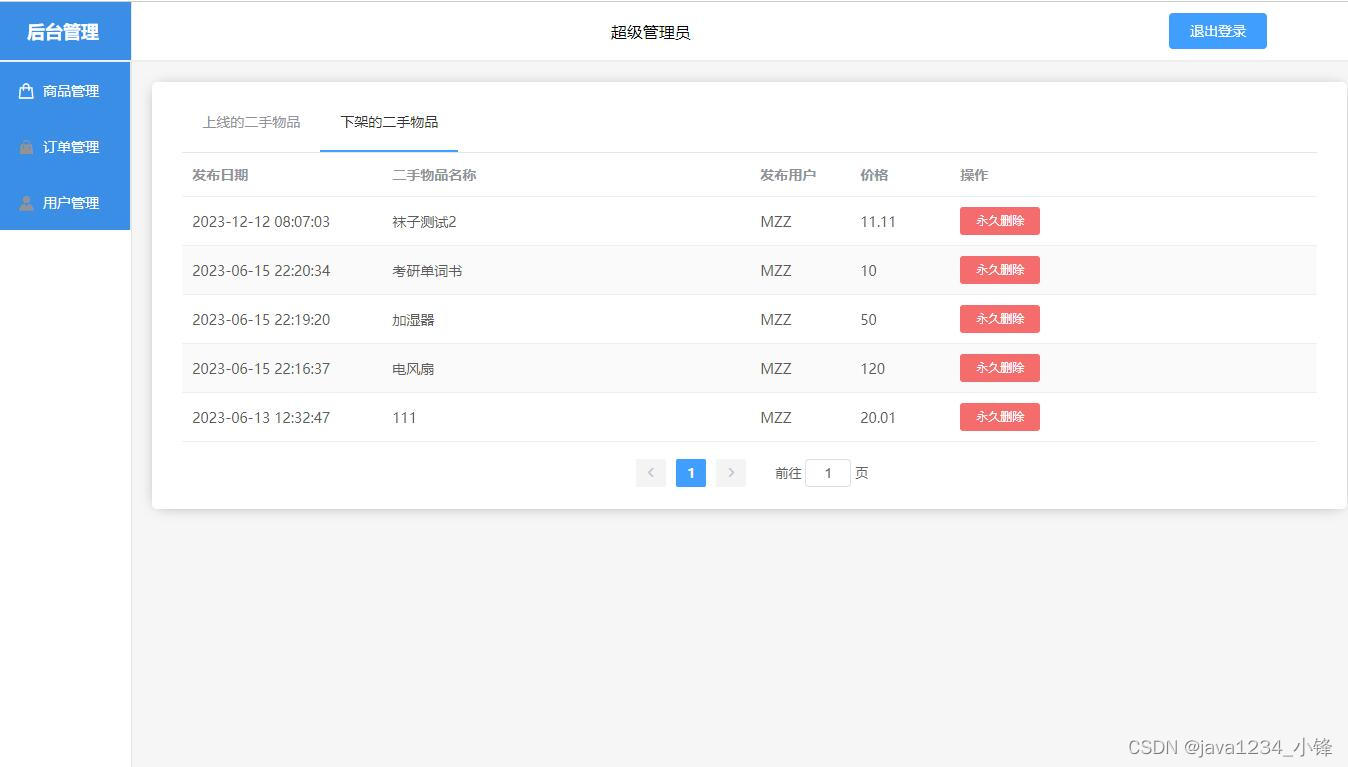
Task: Click the shopping bag icon beside 商品管理
Action: [27, 91]
